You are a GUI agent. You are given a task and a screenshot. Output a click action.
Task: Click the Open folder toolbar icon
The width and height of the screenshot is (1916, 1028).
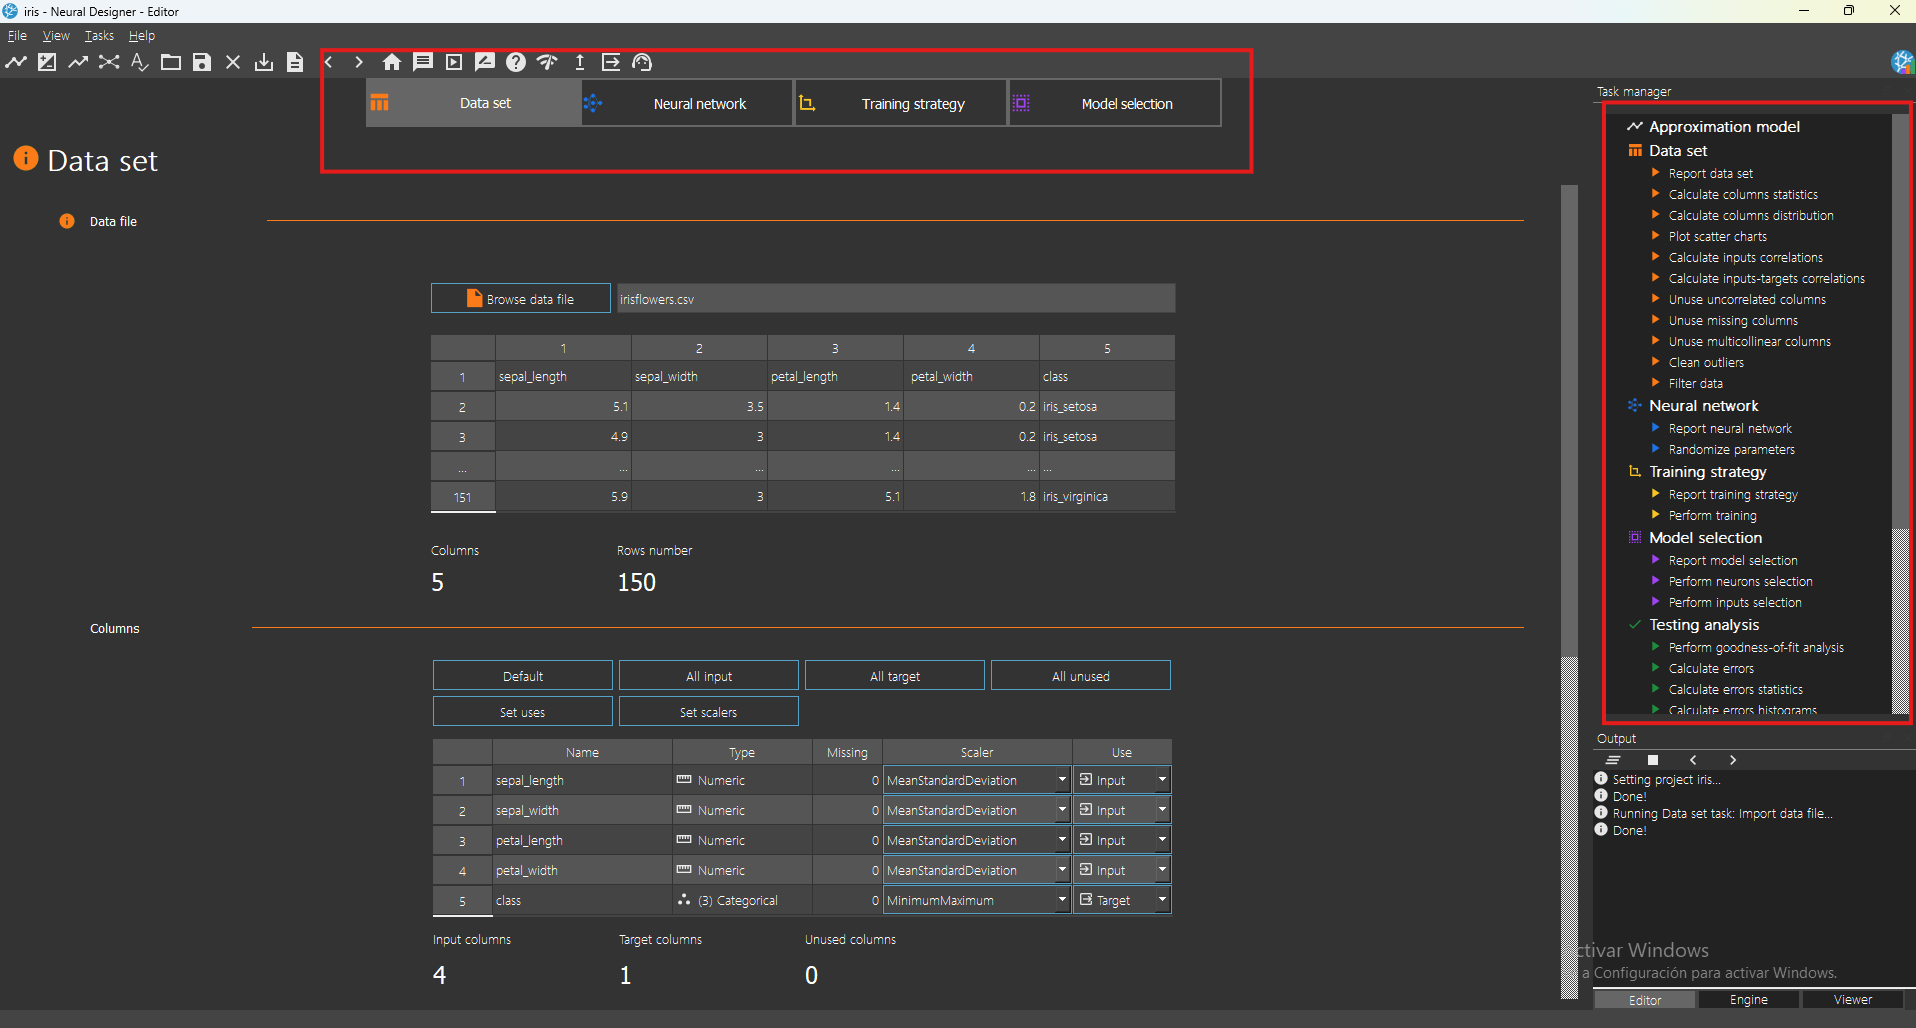click(171, 62)
